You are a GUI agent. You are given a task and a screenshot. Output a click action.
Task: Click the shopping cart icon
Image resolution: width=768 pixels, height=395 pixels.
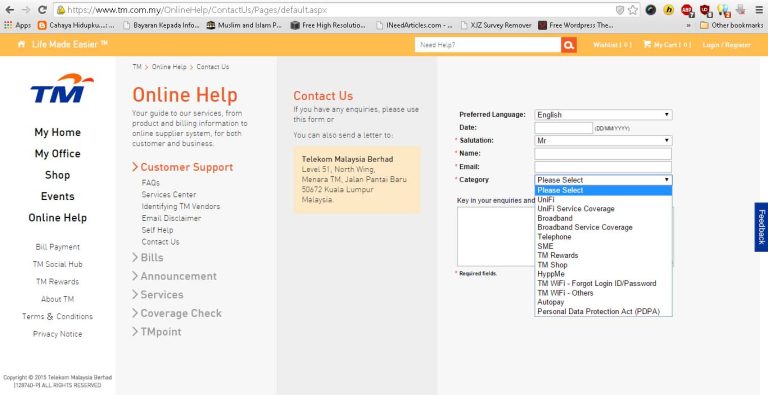[x=647, y=45]
